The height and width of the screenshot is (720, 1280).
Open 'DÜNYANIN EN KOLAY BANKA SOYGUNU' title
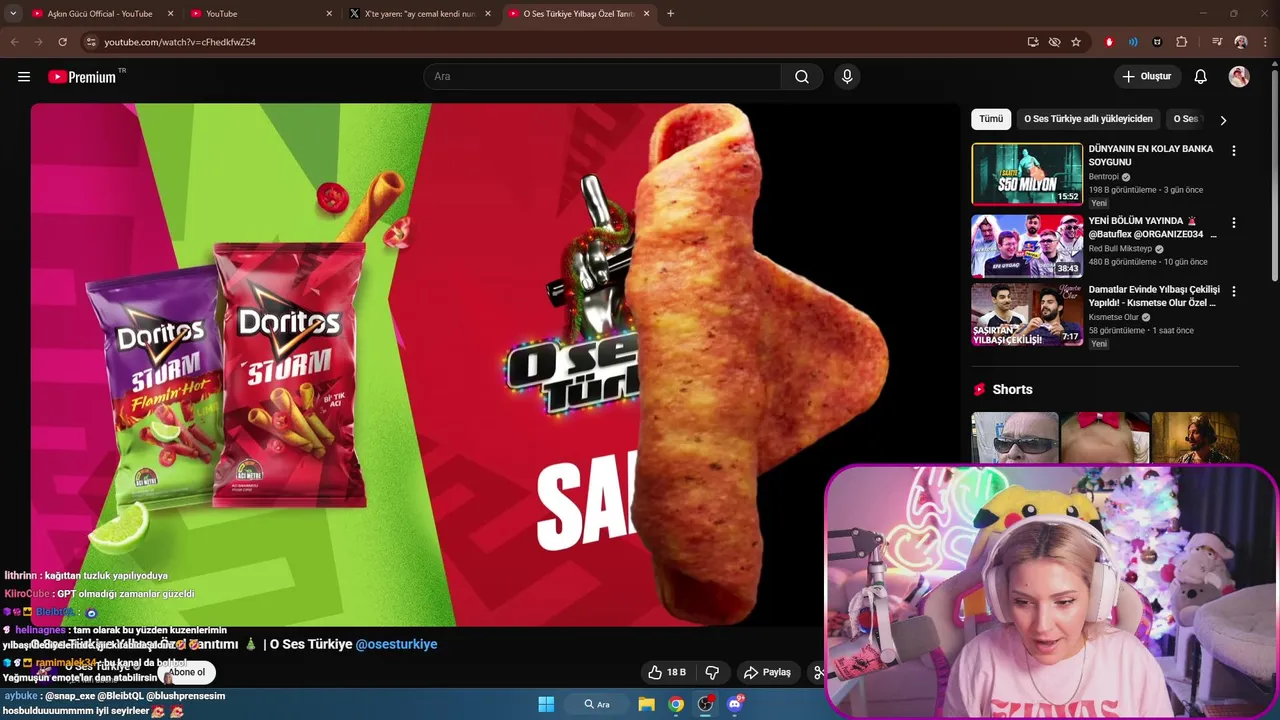[1151, 155]
